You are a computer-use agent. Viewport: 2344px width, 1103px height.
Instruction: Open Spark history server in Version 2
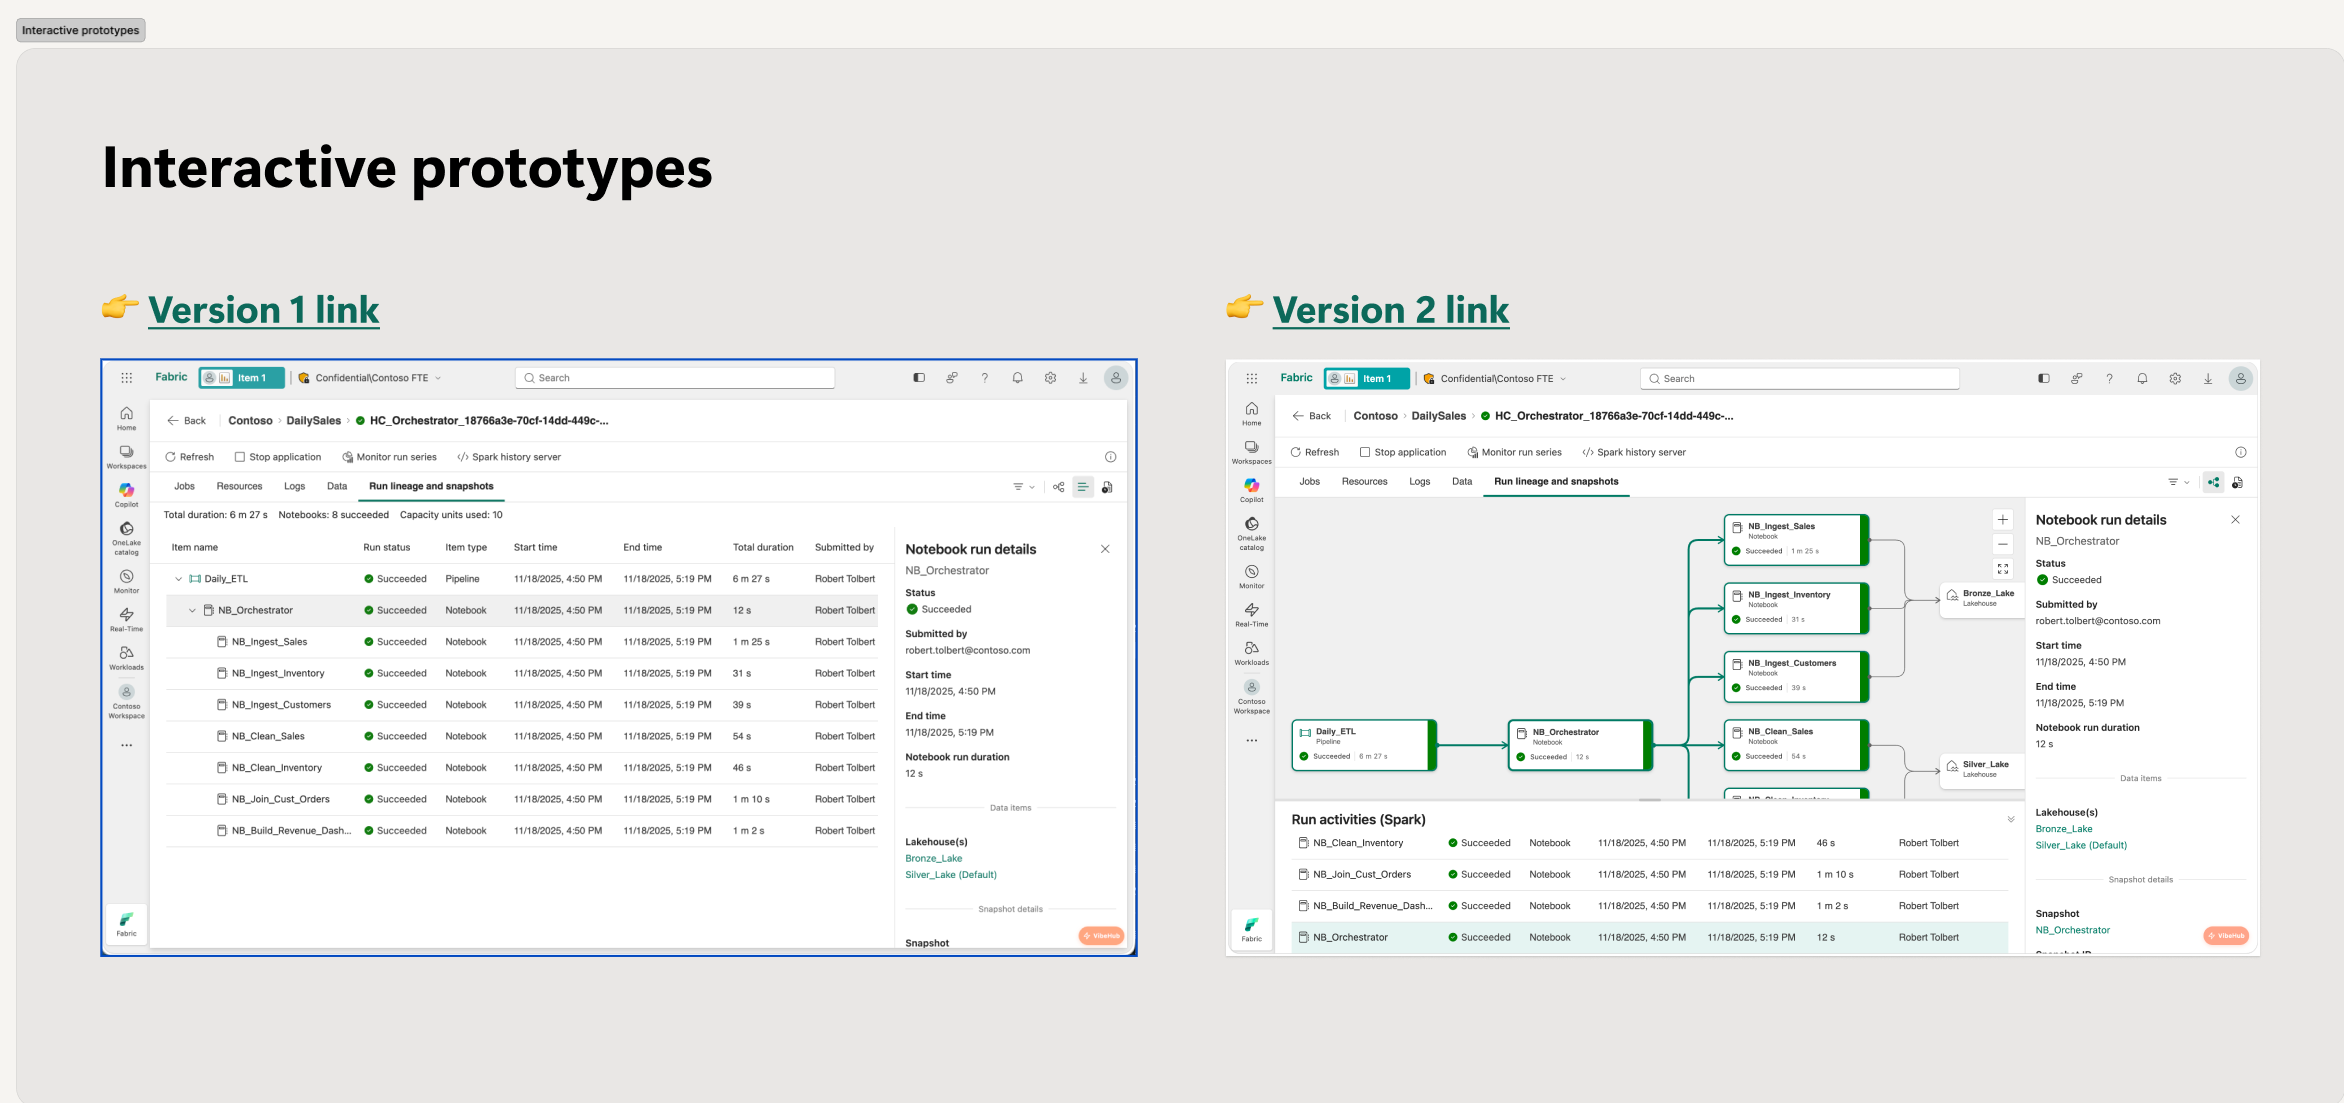1634,452
